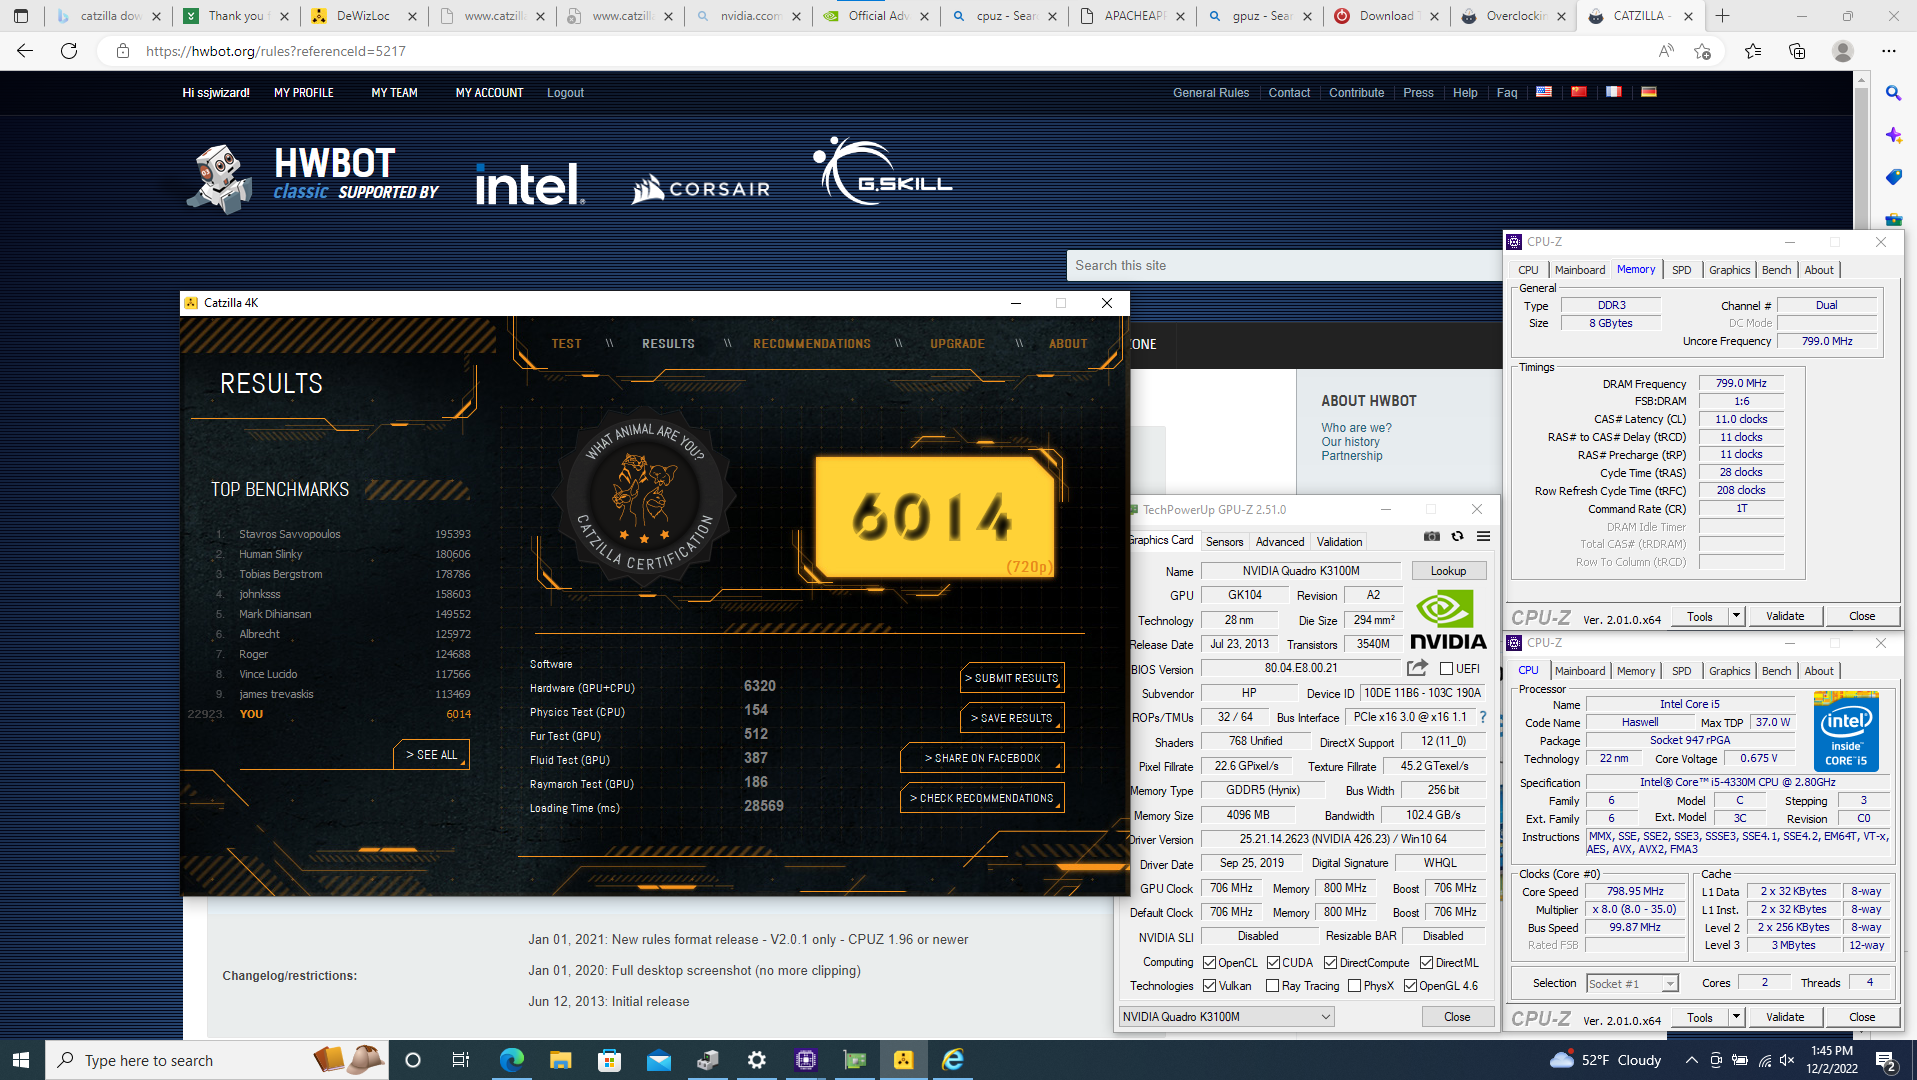The width and height of the screenshot is (1917, 1080).
Task: Open the NVIDIA Quadro K3100M GPU selector dropdown
Action: [x=1226, y=1017]
